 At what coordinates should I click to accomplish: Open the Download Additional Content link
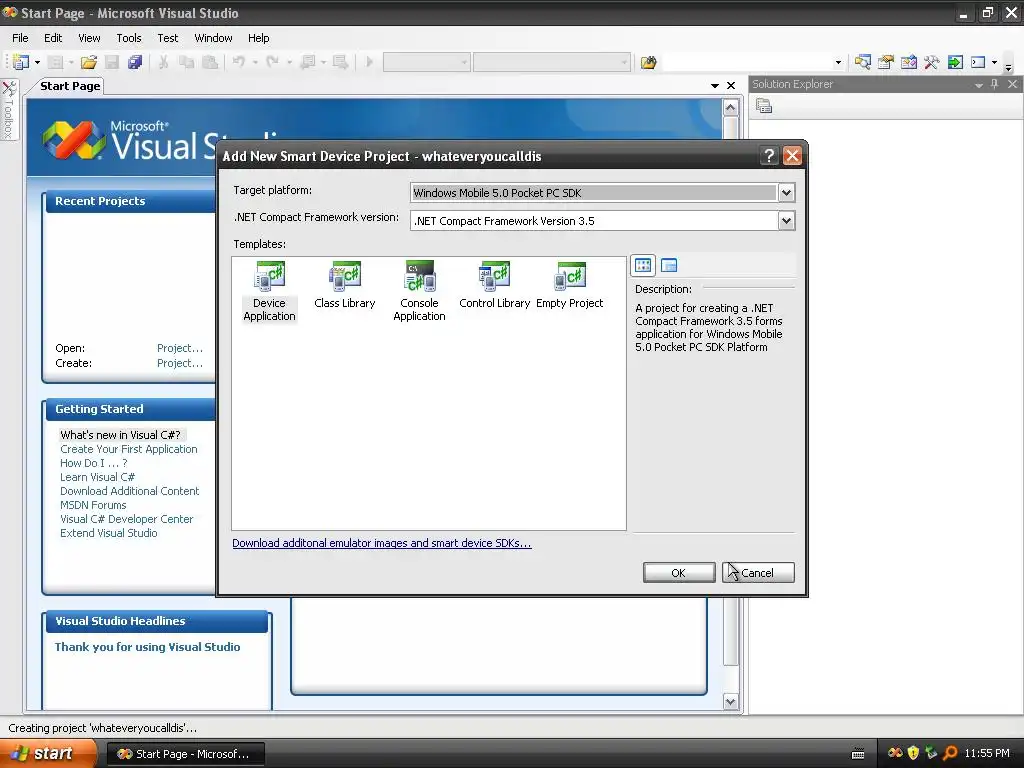(129, 491)
